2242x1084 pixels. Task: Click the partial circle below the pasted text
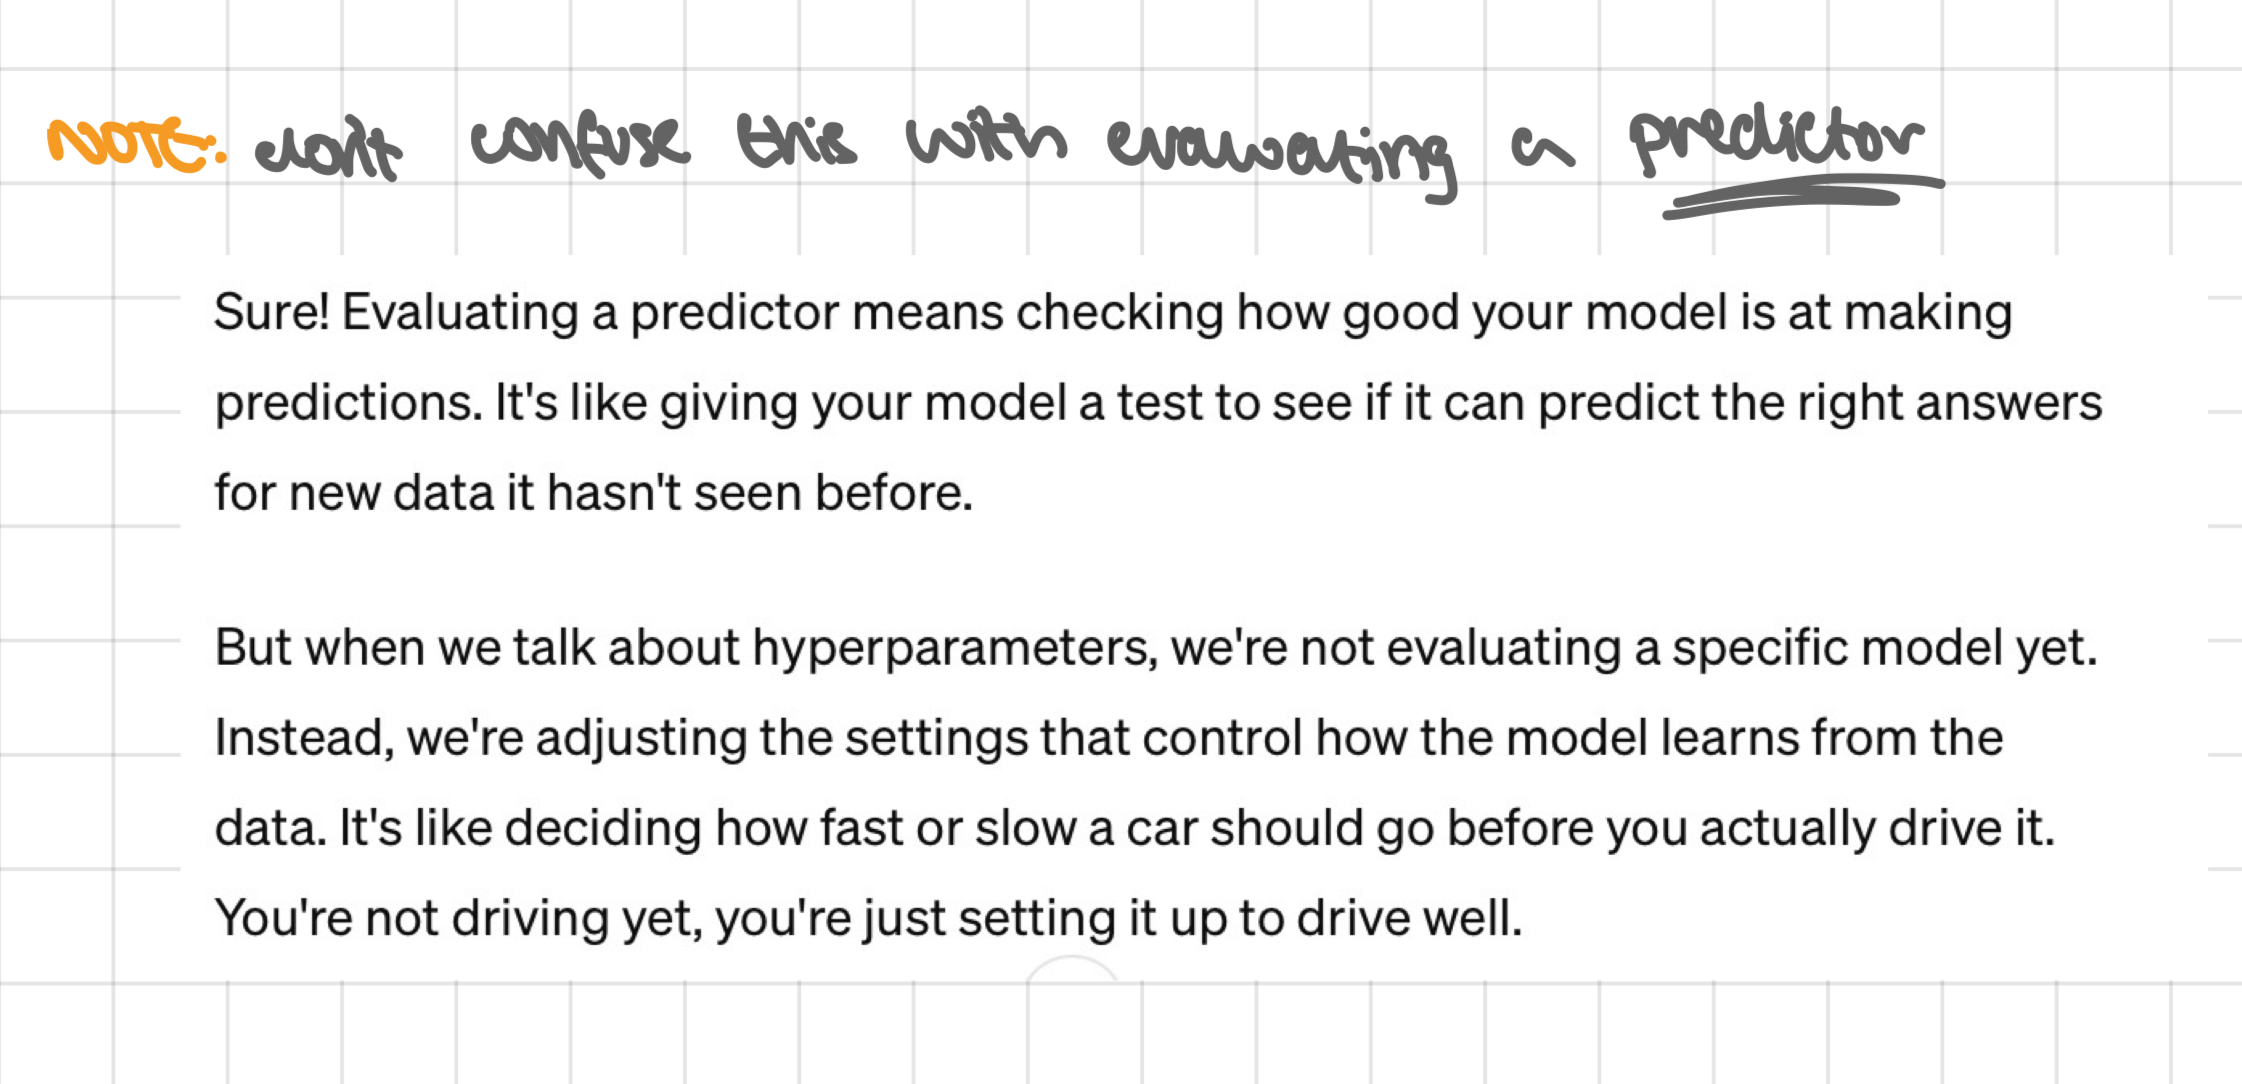click(x=1072, y=969)
